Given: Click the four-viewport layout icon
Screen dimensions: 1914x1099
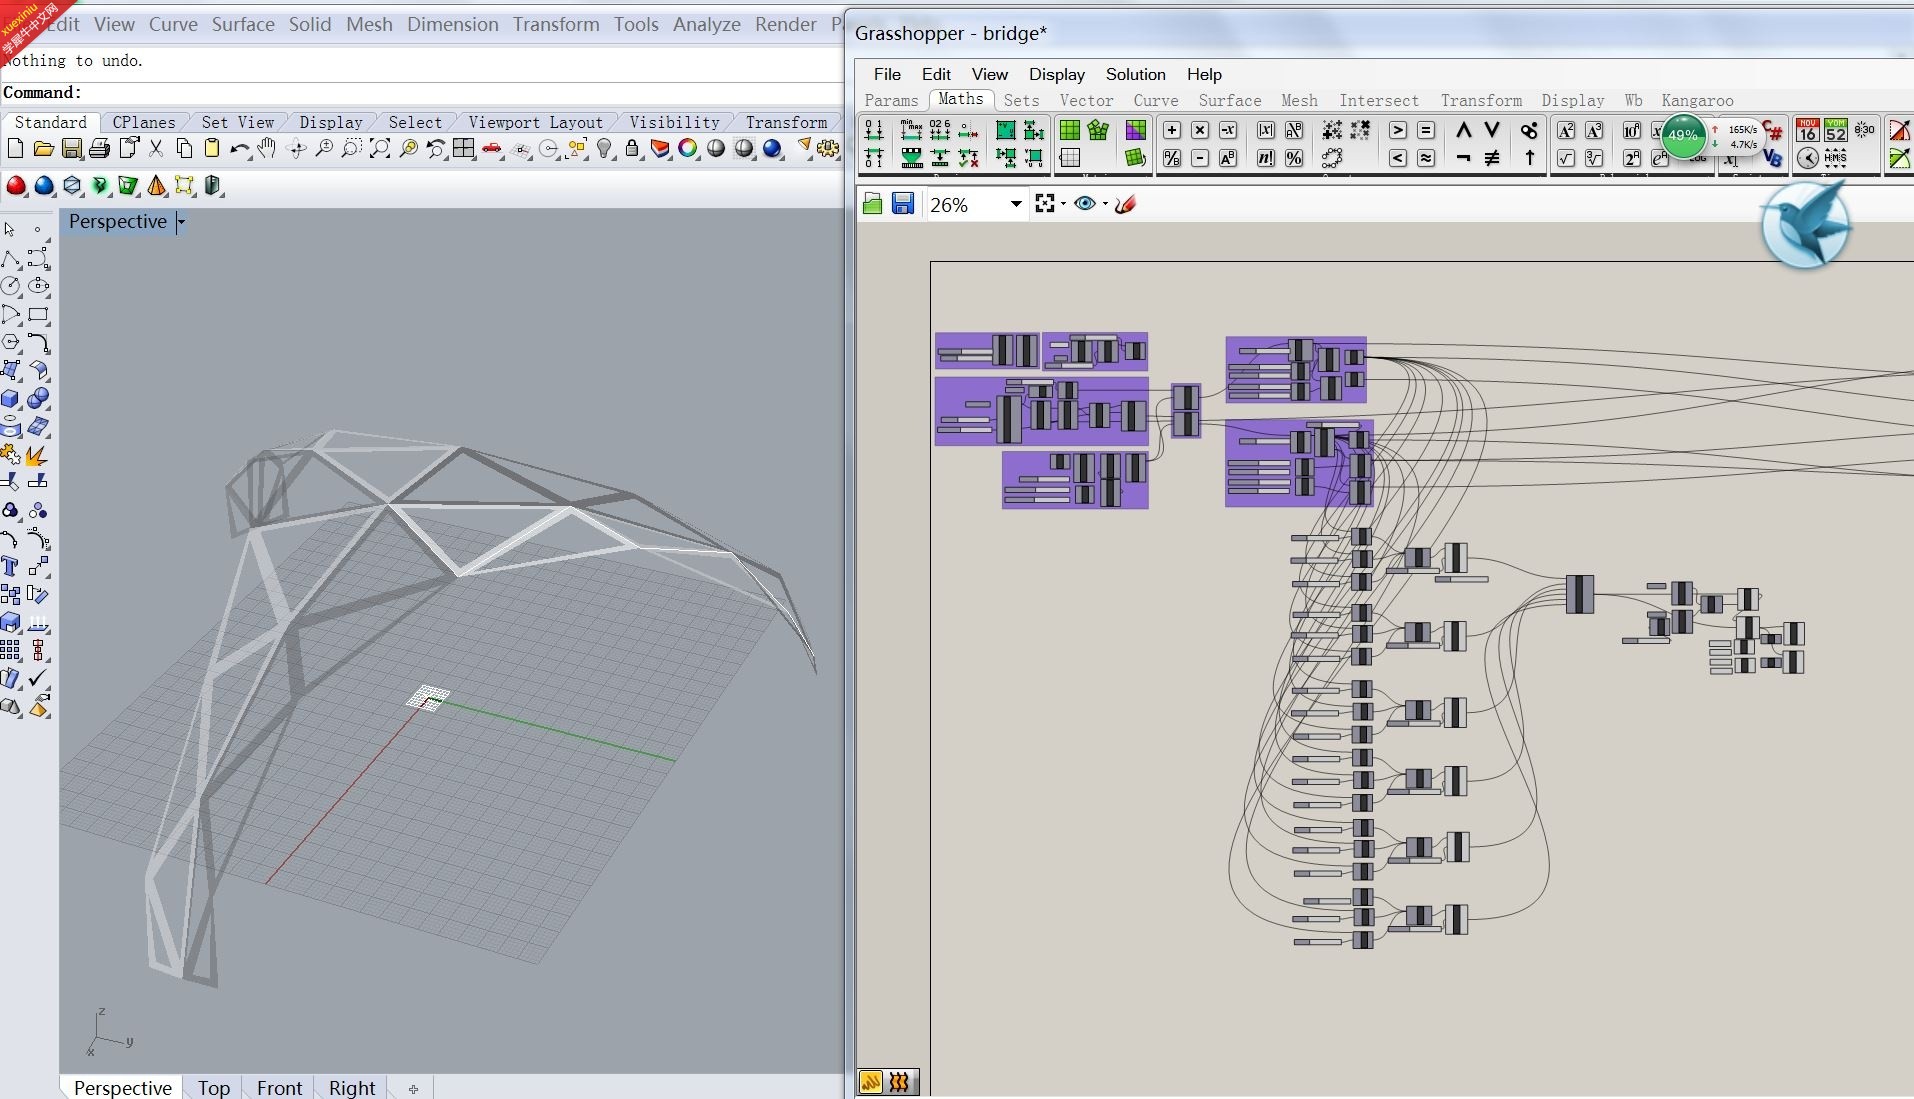Looking at the screenshot, I should pos(464,149).
